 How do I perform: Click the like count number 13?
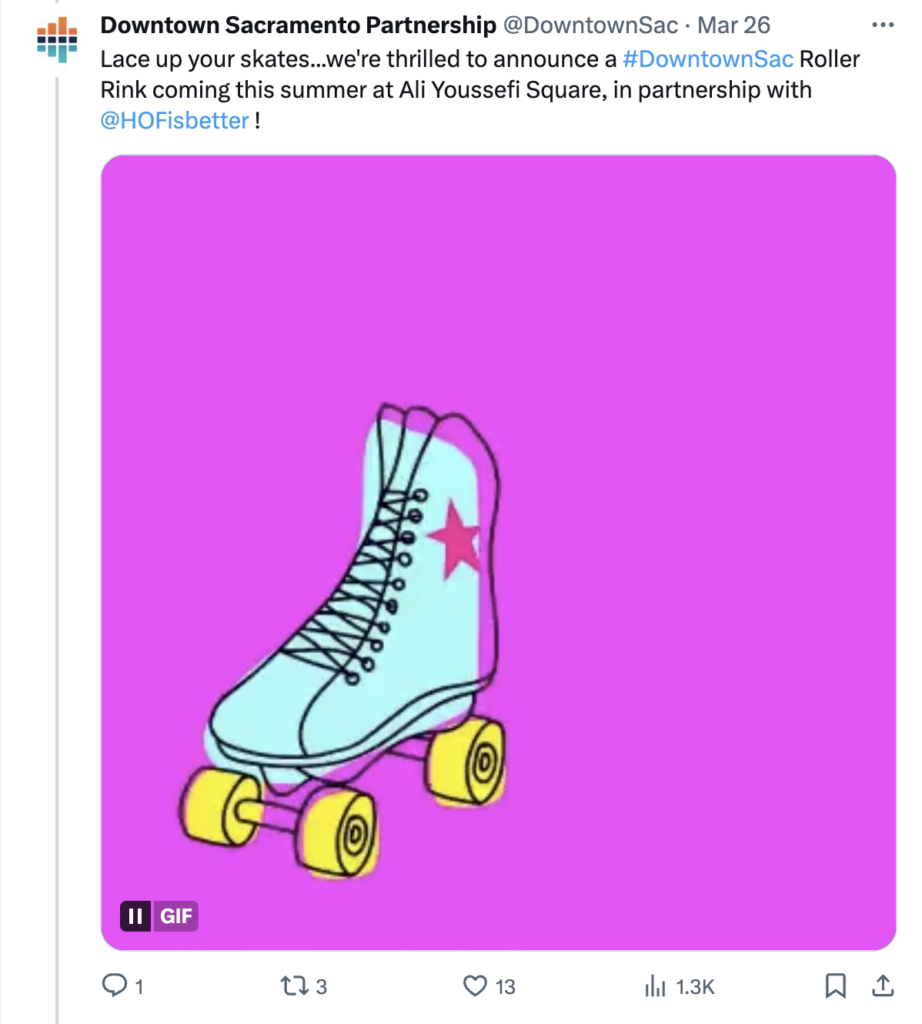click(505, 987)
